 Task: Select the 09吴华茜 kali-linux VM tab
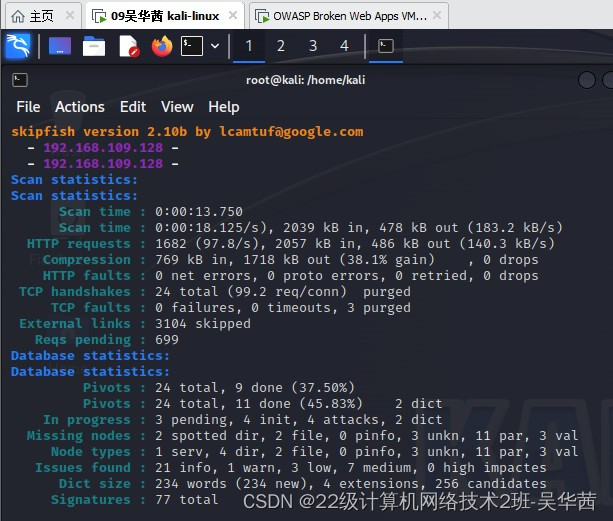click(164, 16)
